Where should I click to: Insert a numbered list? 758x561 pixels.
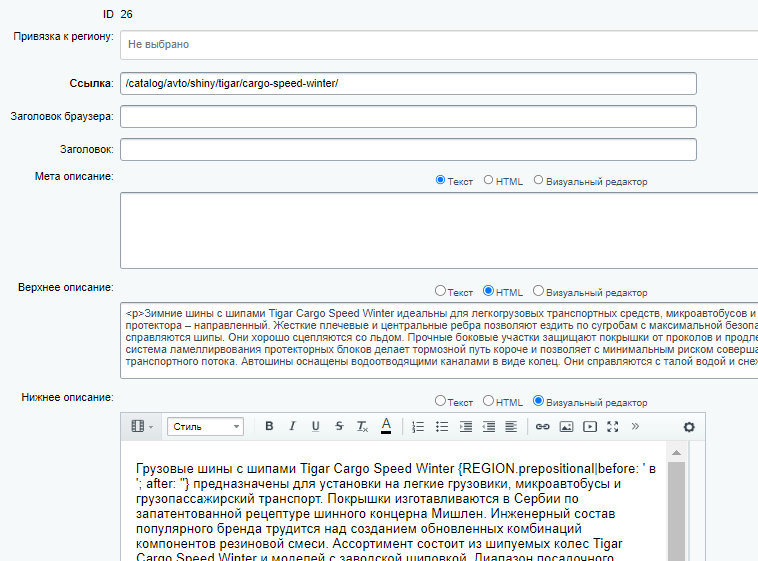coord(419,426)
